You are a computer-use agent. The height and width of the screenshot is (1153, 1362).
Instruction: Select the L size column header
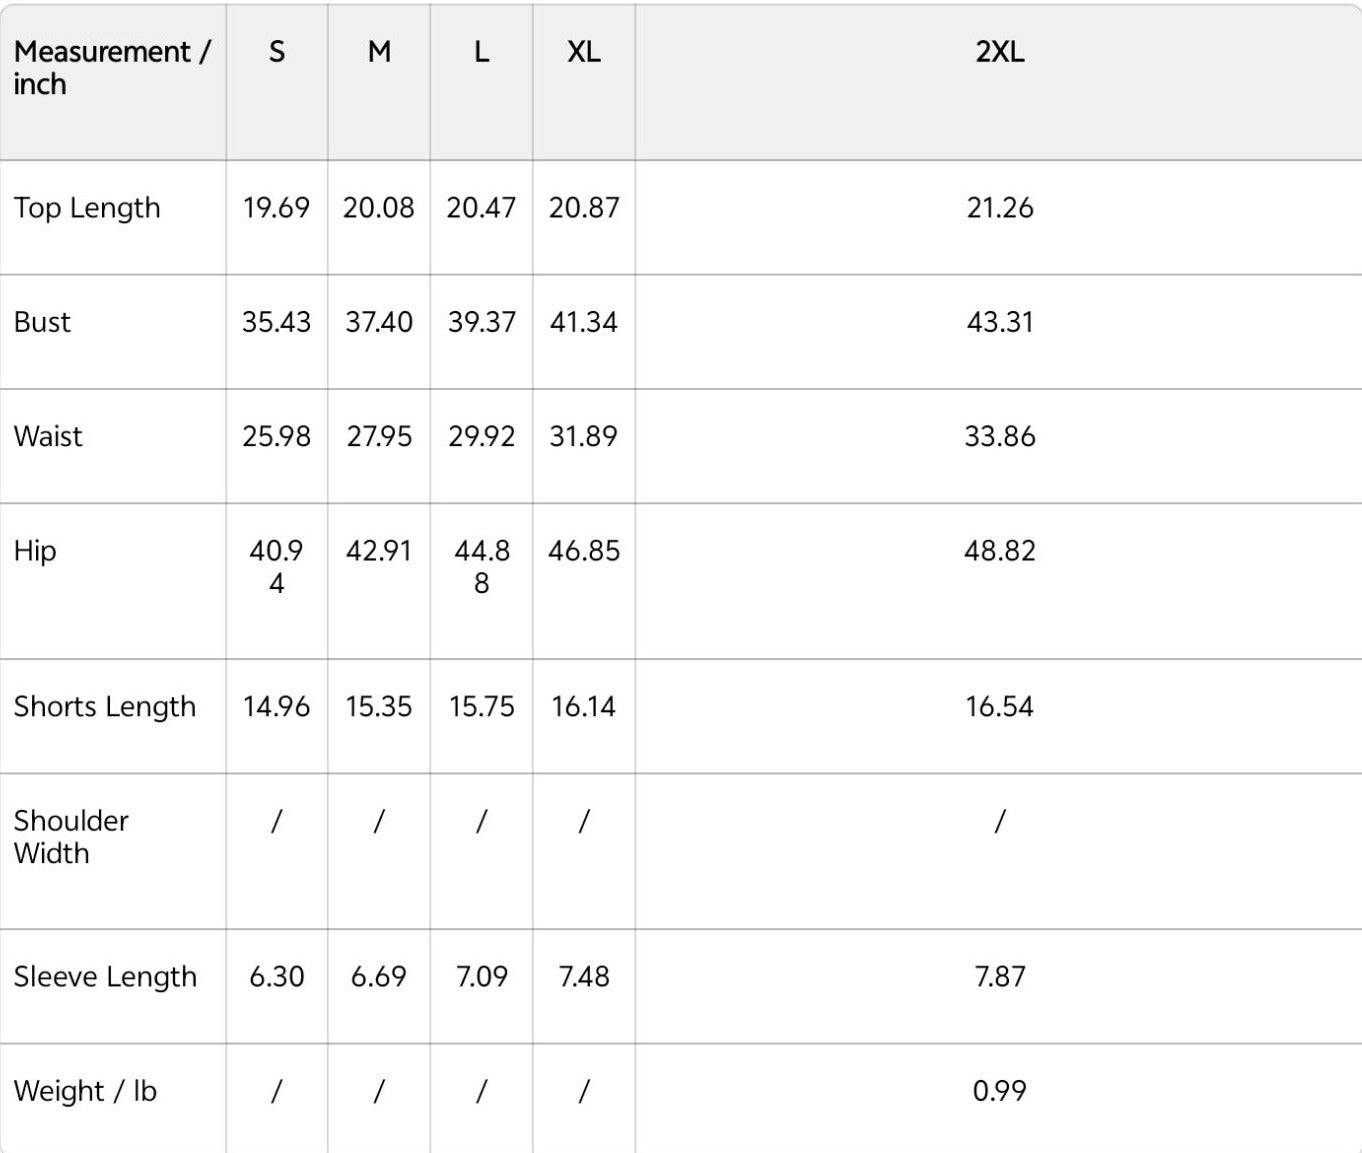481,52
